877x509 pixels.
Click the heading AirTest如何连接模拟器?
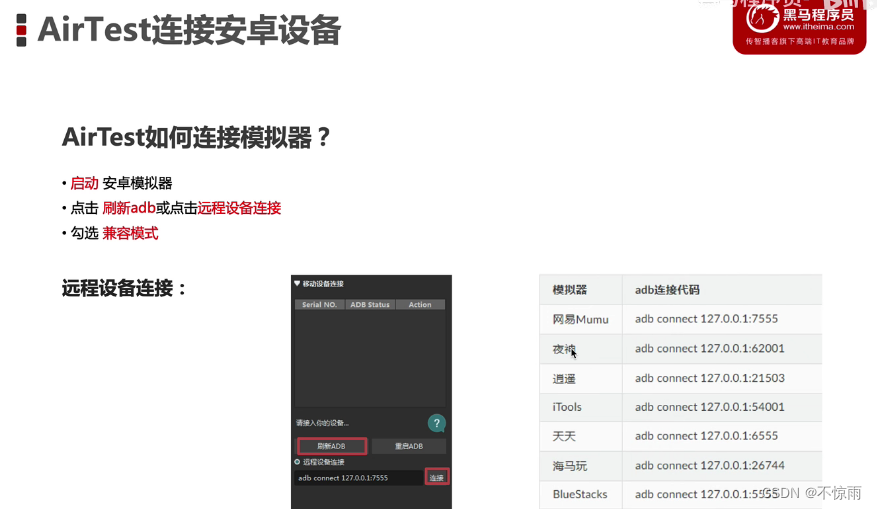pyautogui.click(x=196, y=137)
